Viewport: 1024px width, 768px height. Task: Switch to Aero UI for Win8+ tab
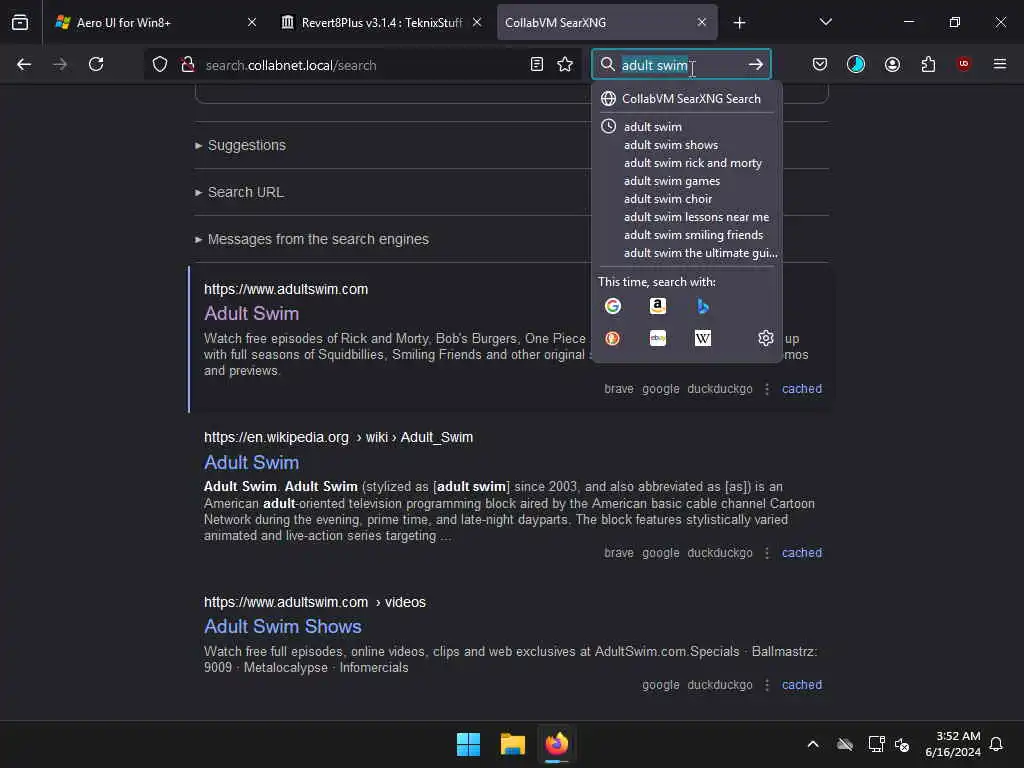point(155,22)
